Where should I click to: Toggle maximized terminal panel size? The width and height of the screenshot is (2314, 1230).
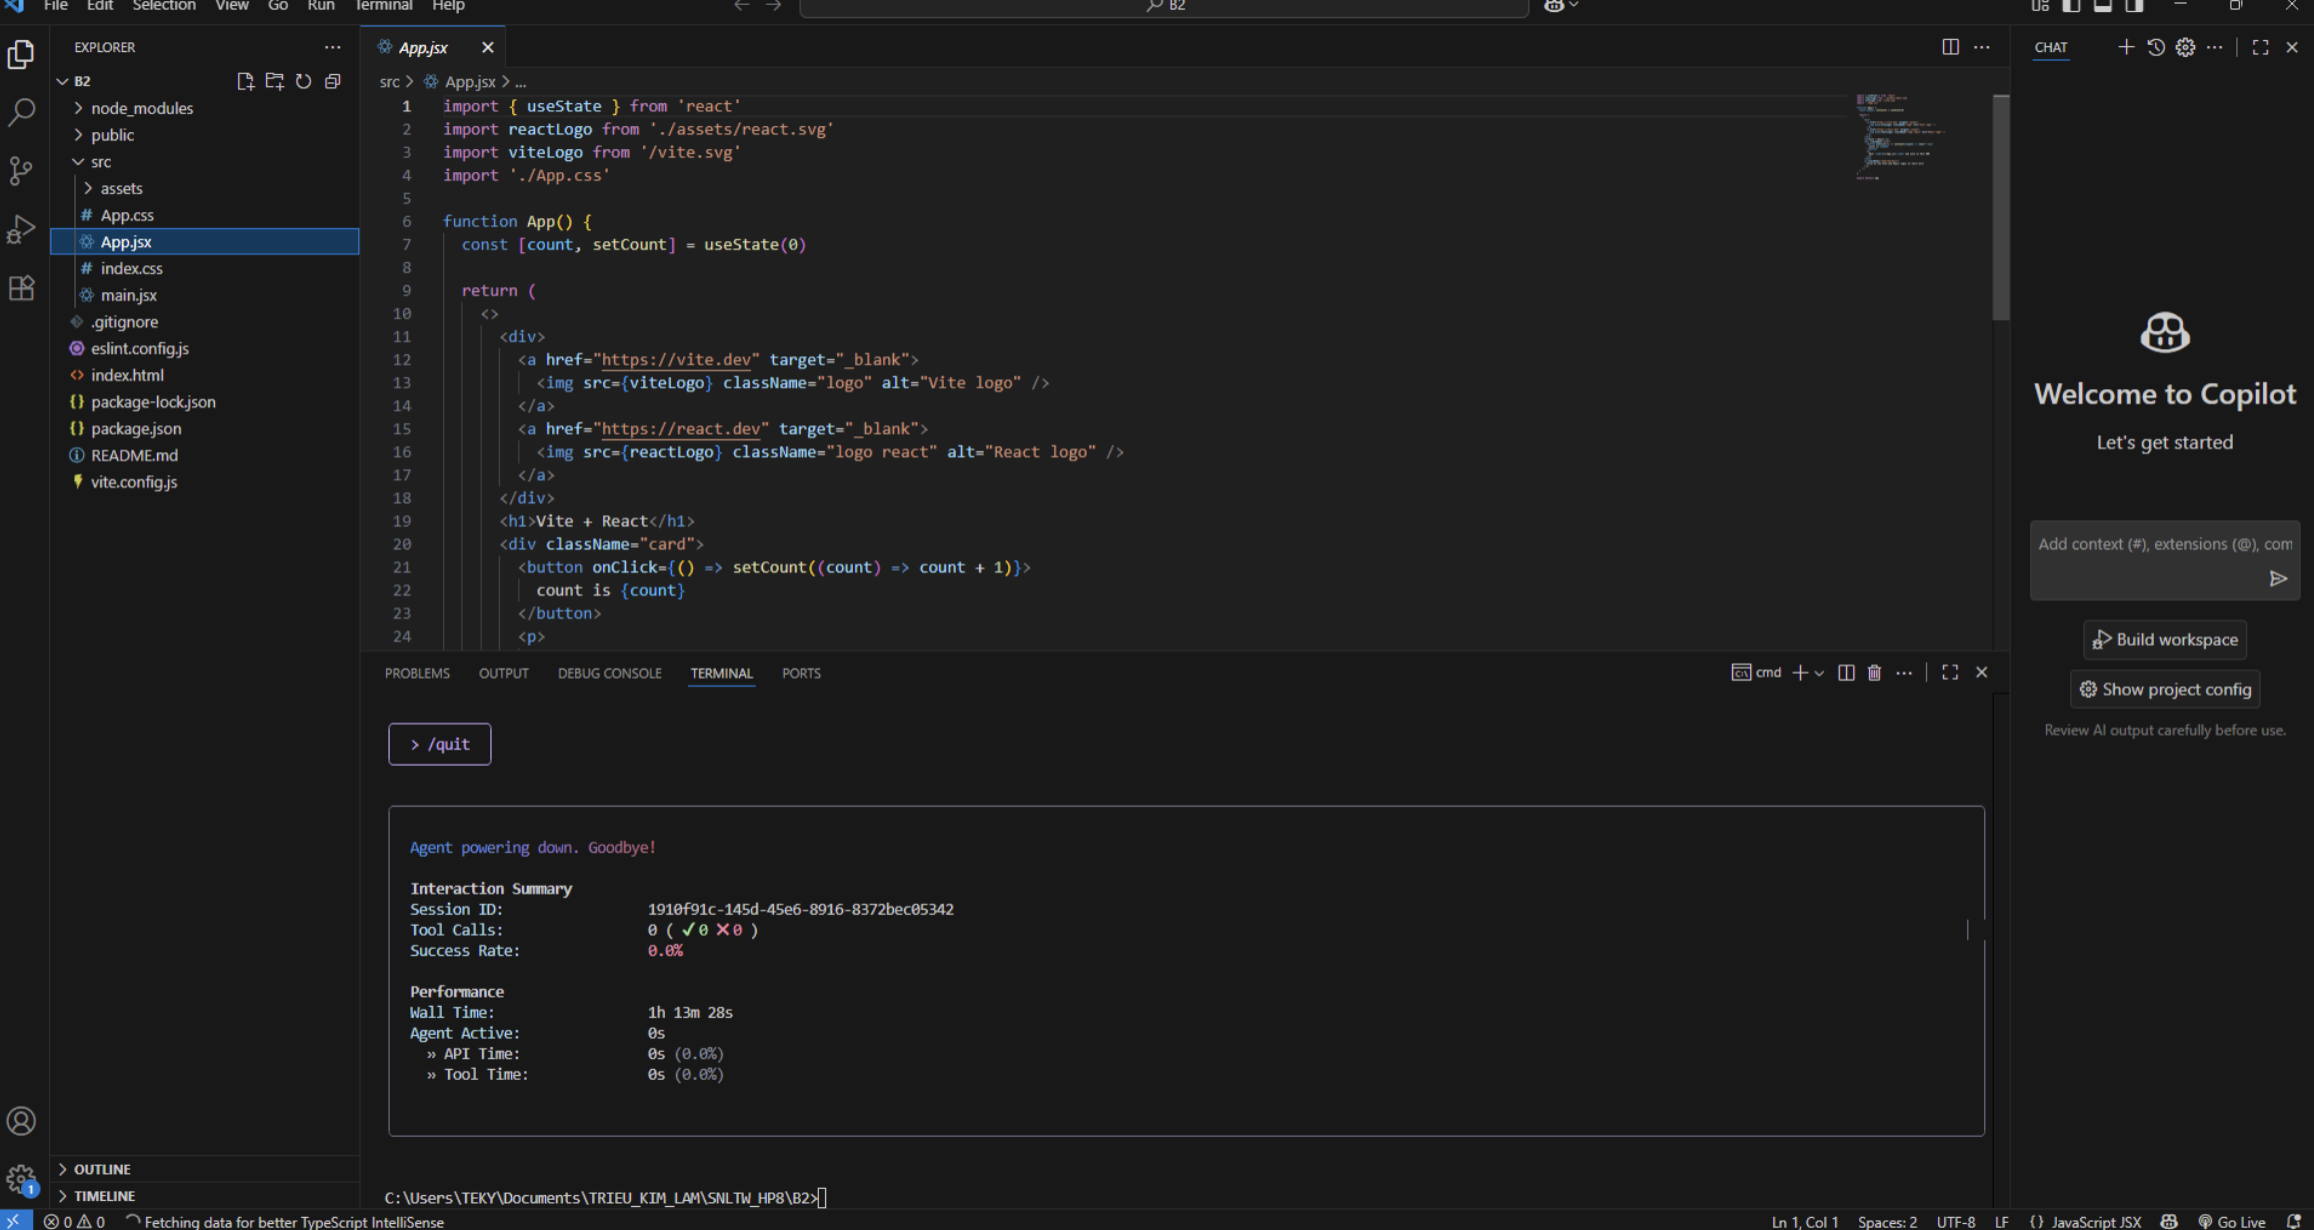click(x=1950, y=673)
